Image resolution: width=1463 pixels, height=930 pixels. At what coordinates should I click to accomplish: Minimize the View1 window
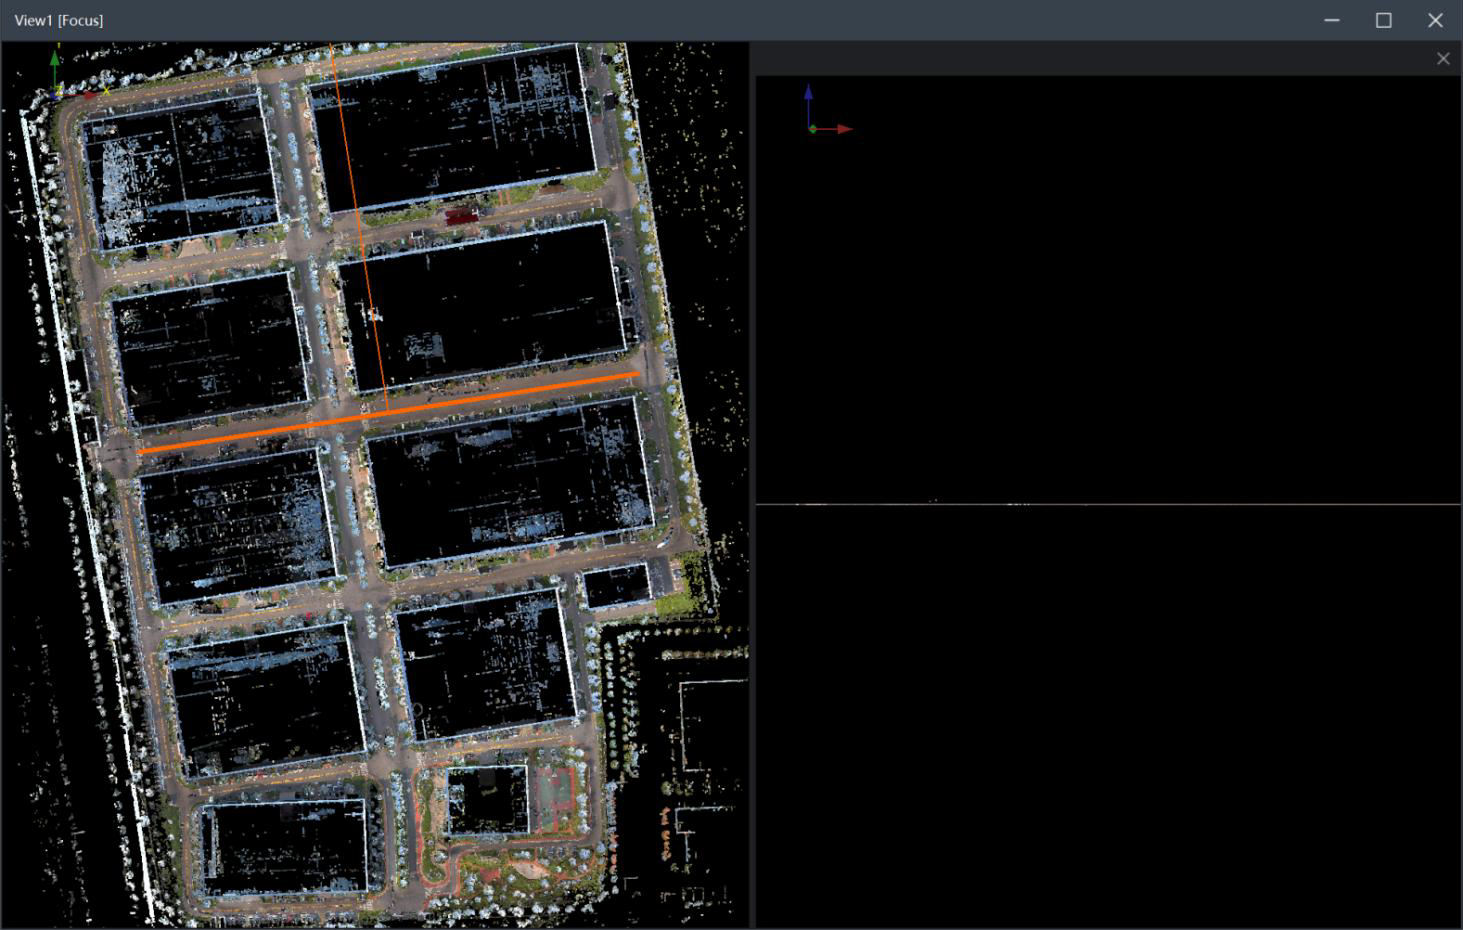(x=1332, y=20)
